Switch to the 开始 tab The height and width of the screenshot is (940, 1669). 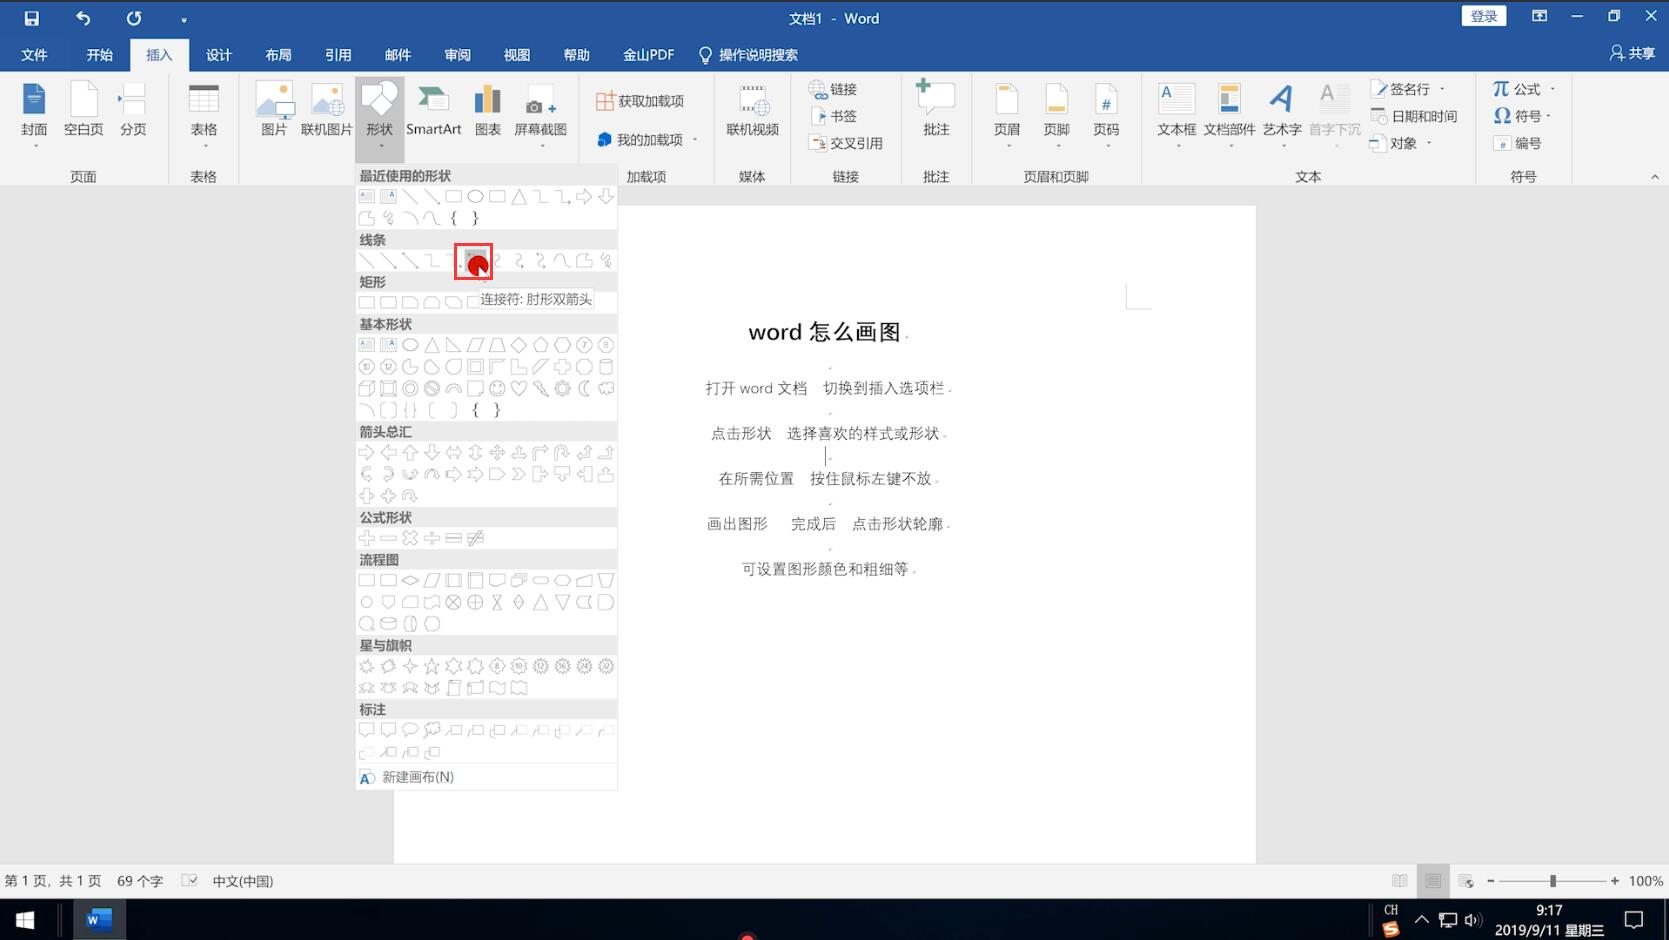[99, 55]
